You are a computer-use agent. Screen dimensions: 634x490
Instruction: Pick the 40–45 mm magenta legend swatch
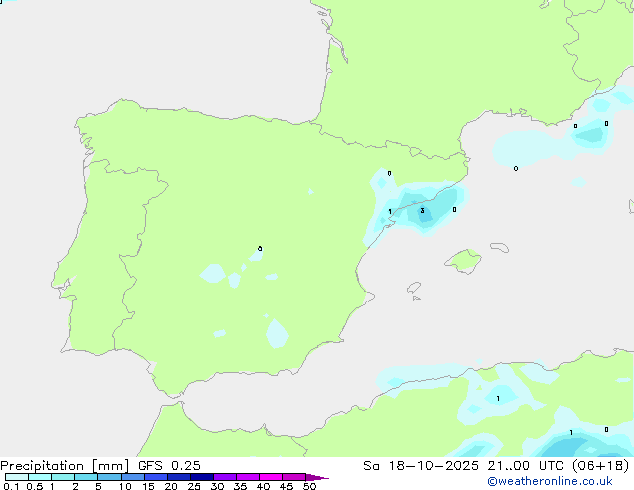pyautogui.click(x=271, y=477)
